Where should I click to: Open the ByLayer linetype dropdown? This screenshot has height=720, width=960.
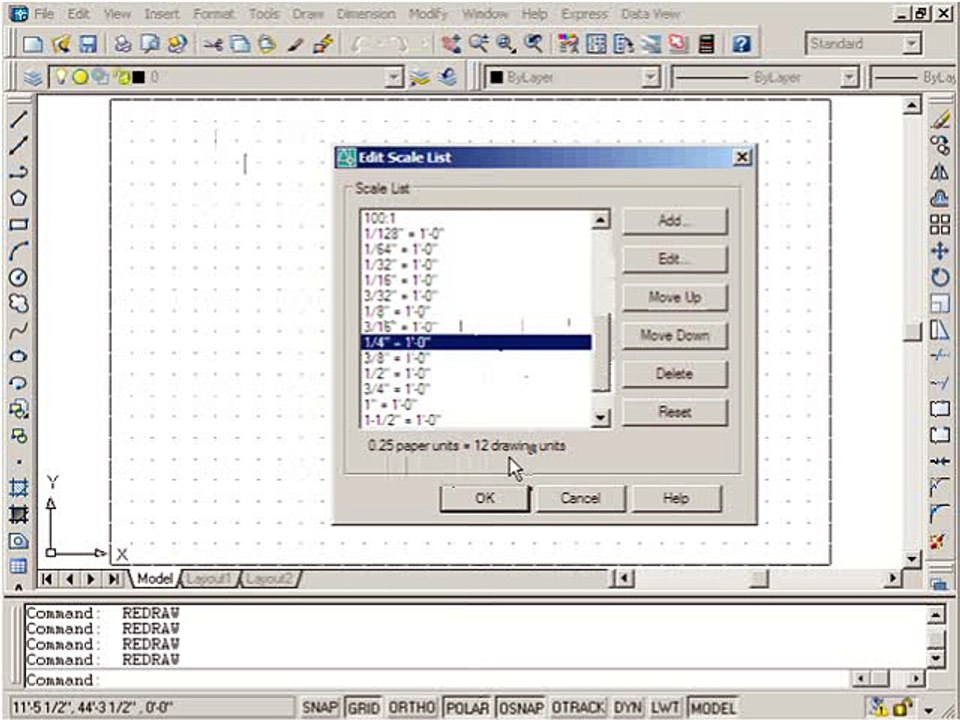pyautogui.click(x=849, y=78)
